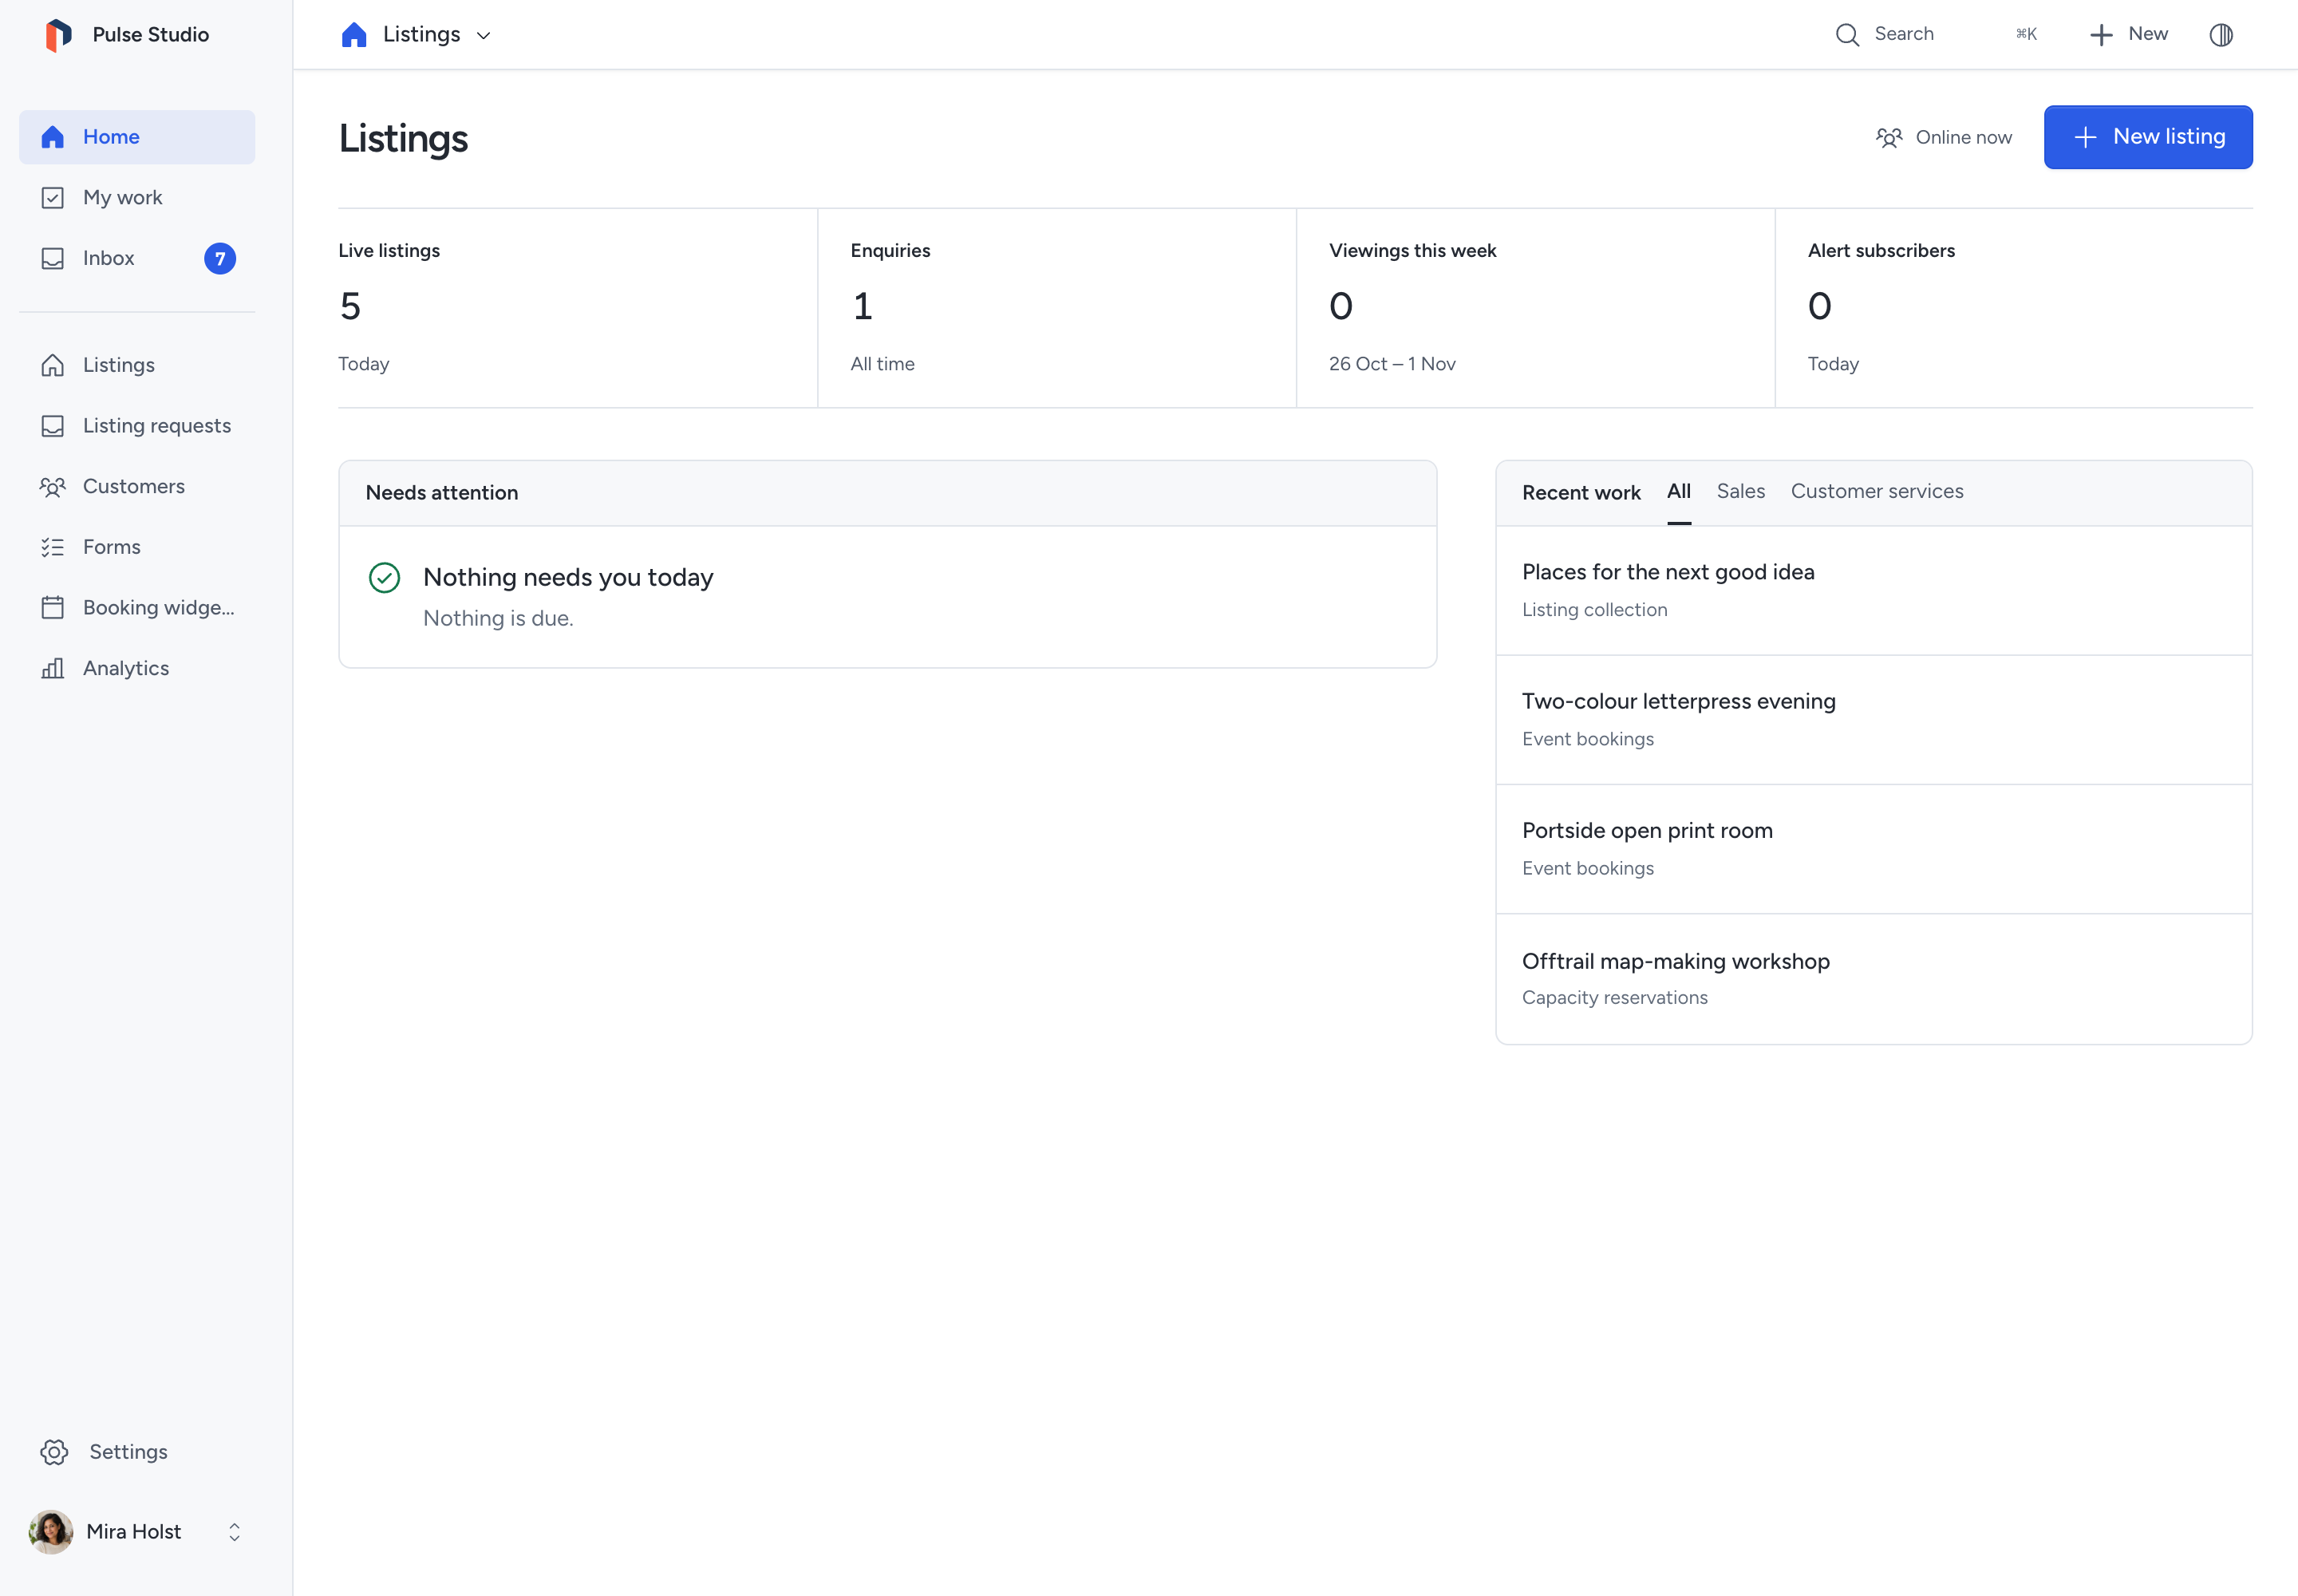Open My work checkbox icon in sidebar
Image resolution: width=2298 pixels, height=1596 pixels.
[53, 198]
